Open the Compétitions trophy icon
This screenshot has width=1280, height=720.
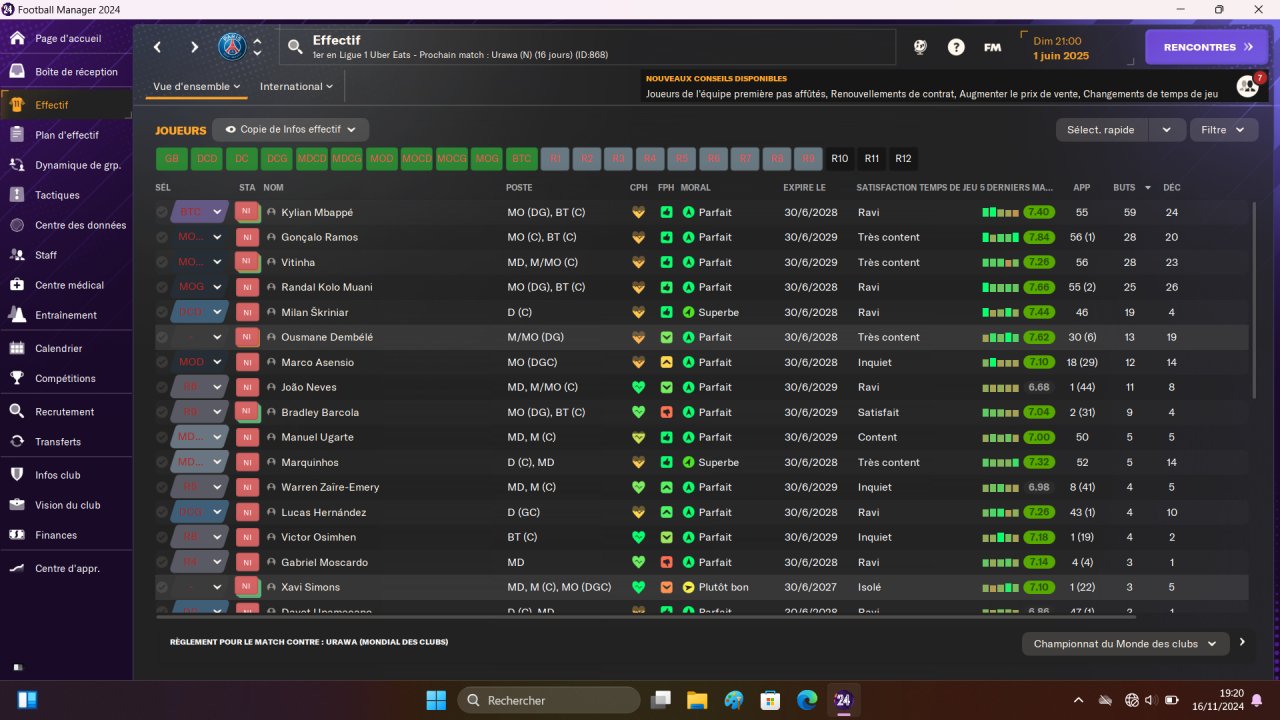pyautogui.click(x=17, y=379)
